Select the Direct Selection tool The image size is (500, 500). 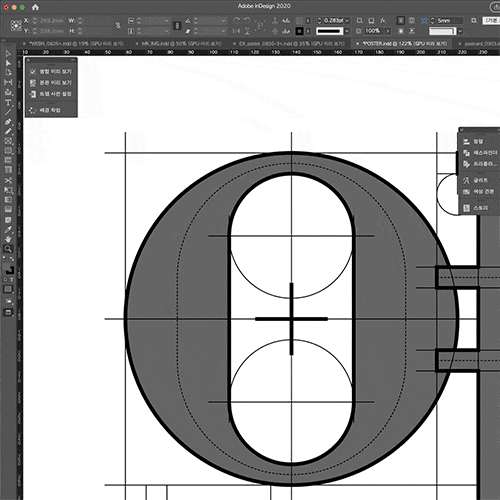click(8, 63)
